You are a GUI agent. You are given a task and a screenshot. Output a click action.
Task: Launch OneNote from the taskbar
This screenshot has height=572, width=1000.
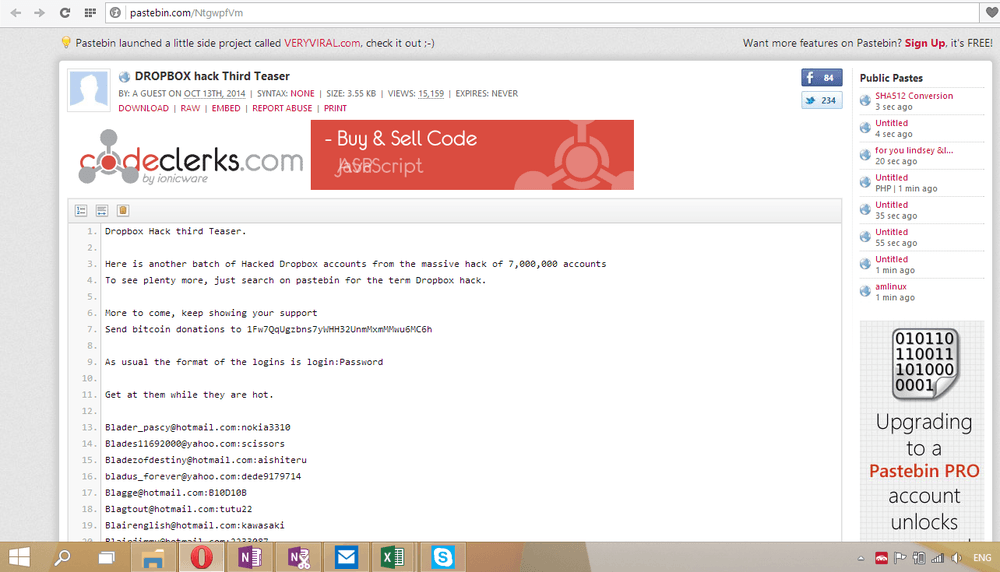pos(250,557)
